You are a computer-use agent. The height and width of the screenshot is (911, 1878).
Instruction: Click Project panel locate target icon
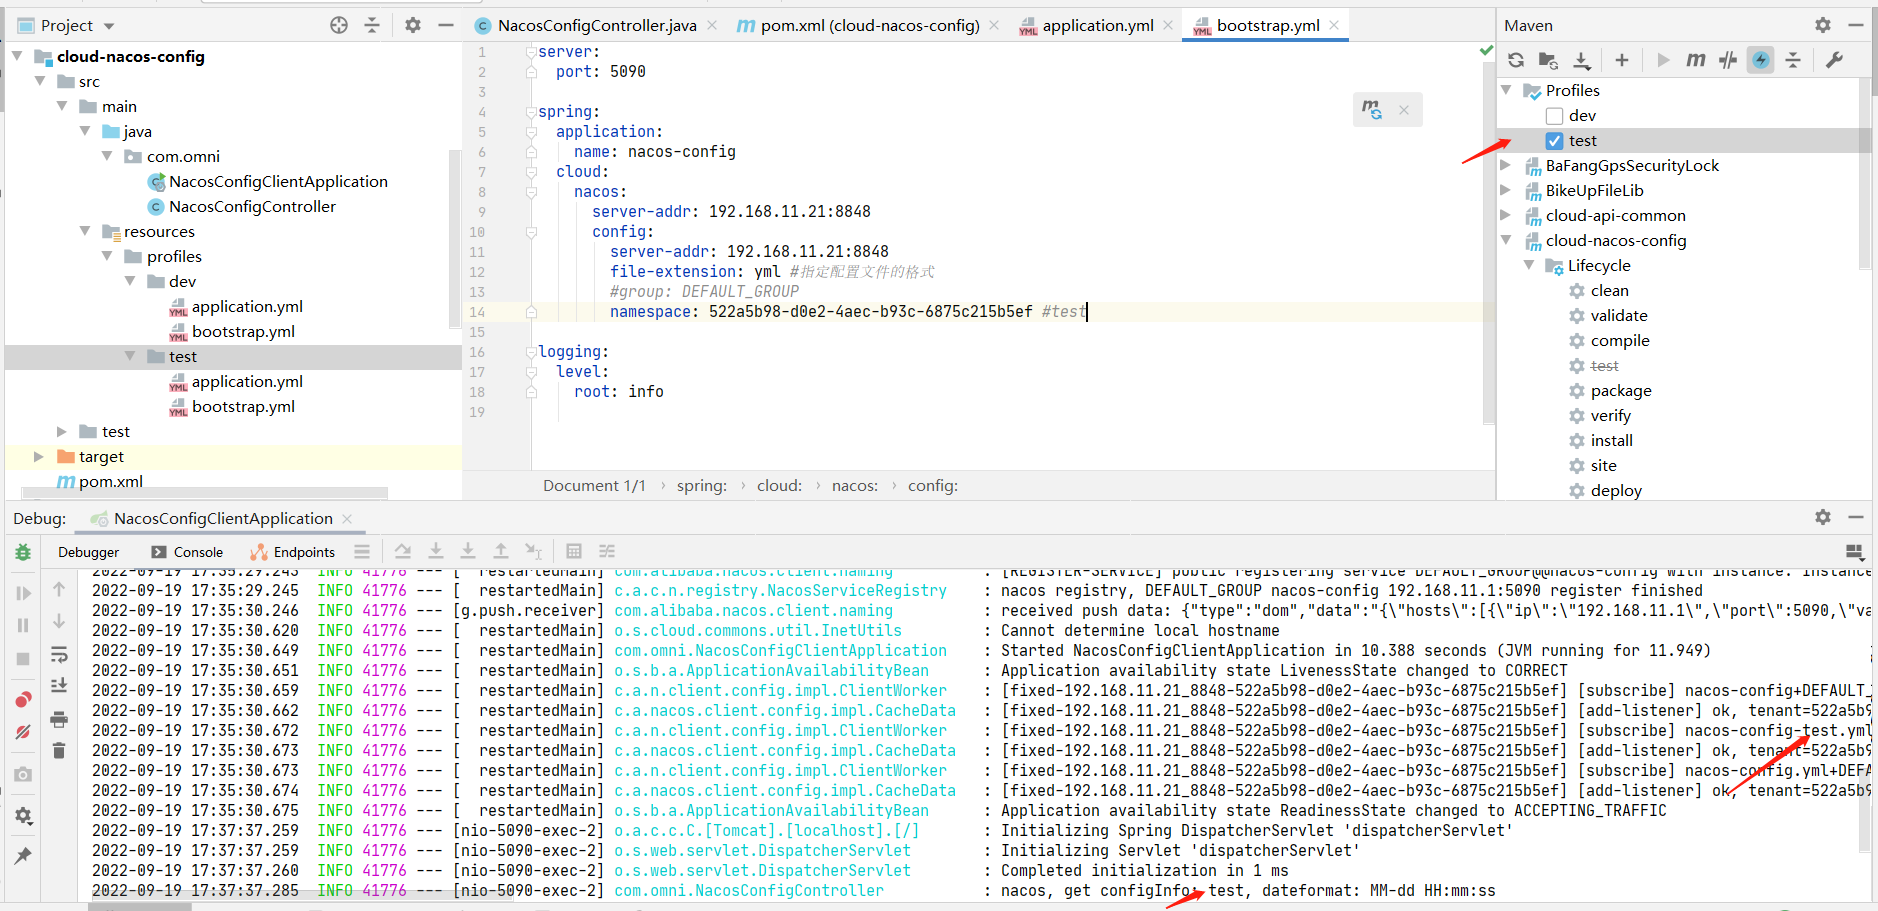pyautogui.click(x=339, y=25)
